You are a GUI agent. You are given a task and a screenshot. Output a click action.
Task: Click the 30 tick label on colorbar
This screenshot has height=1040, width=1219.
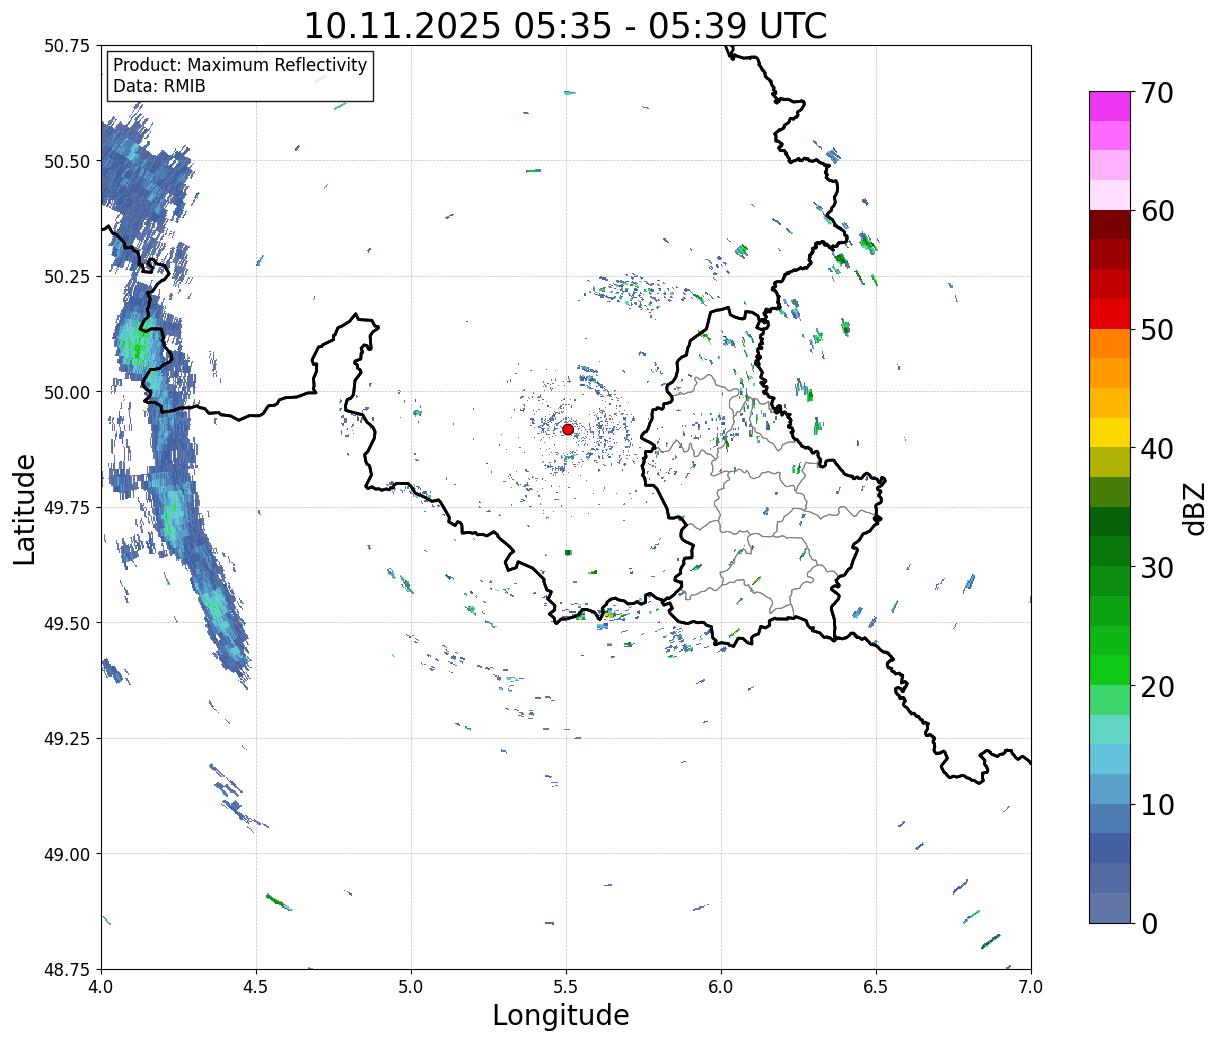pyautogui.click(x=1156, y=567)
